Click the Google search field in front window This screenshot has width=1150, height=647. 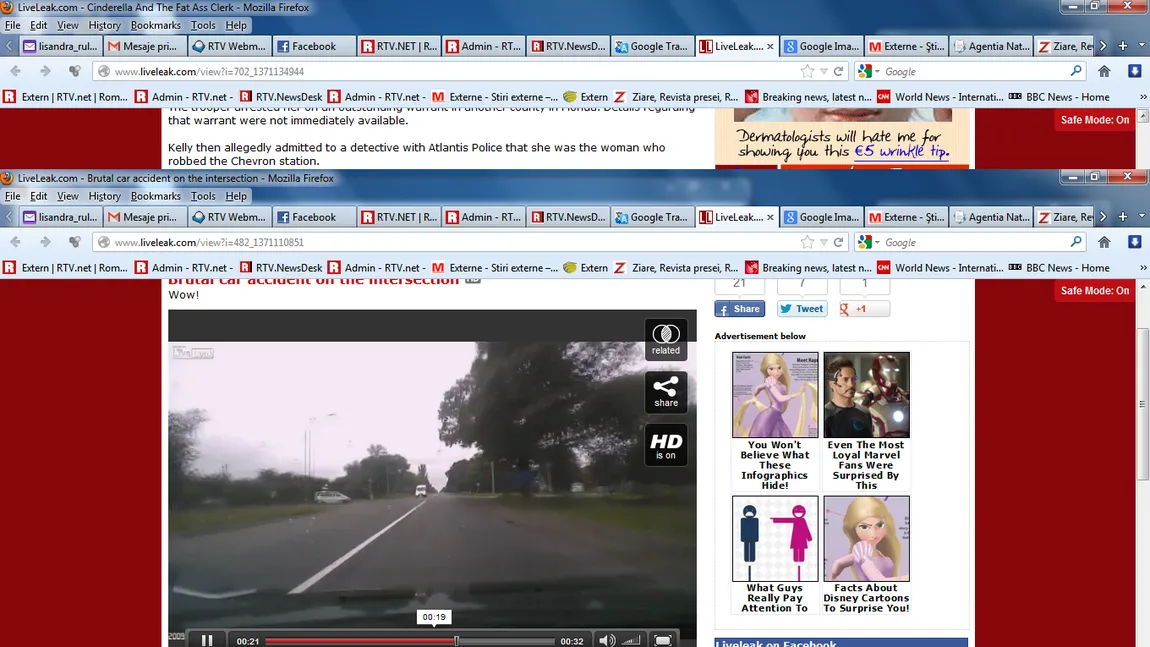[x=974, y=242]
